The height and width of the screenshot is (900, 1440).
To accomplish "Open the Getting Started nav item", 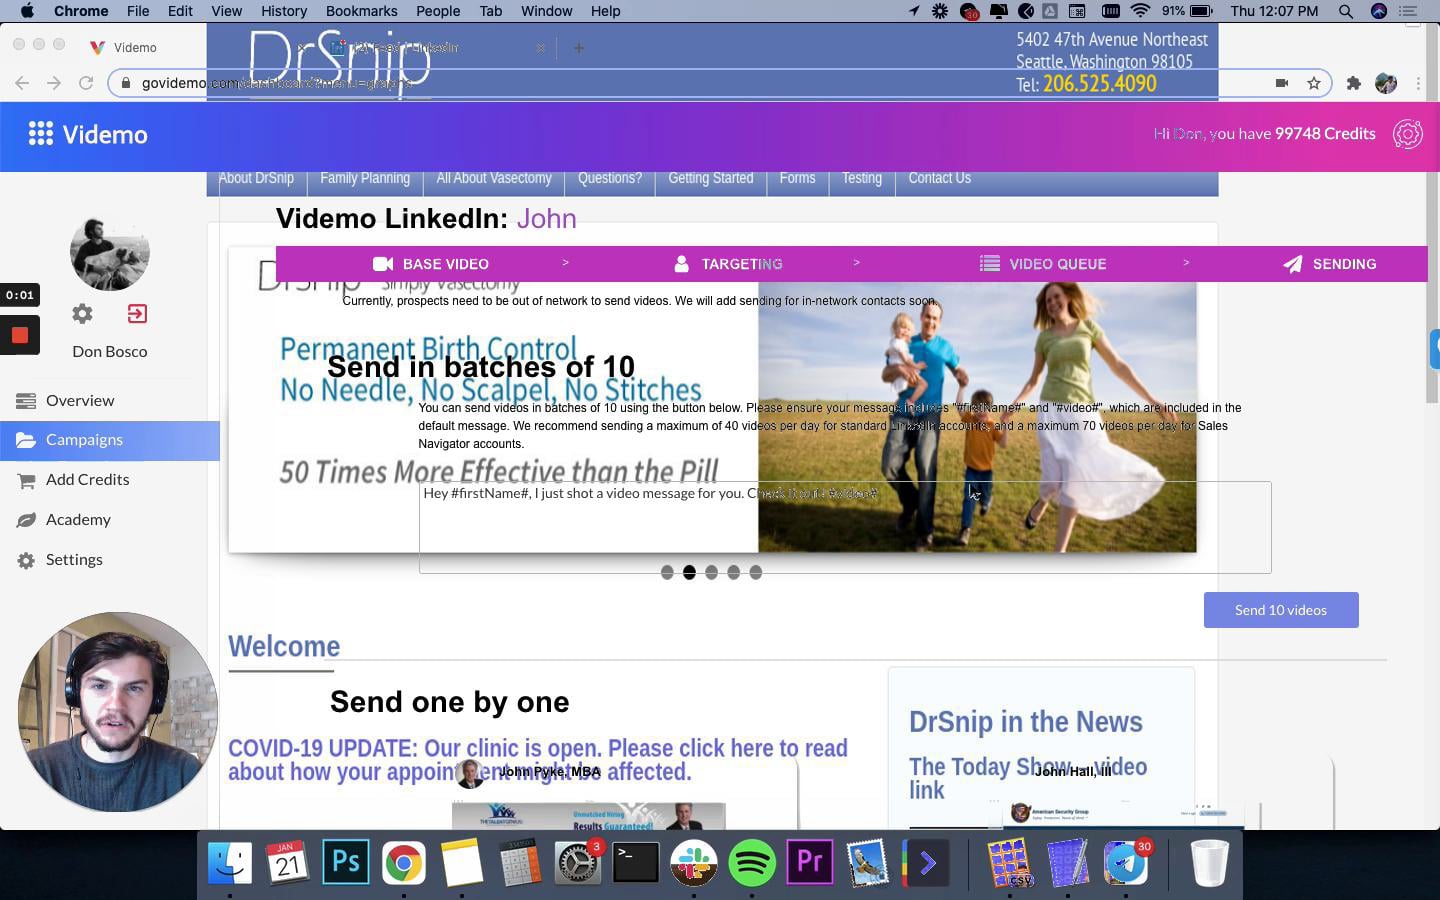I will (x=711, y=178).
